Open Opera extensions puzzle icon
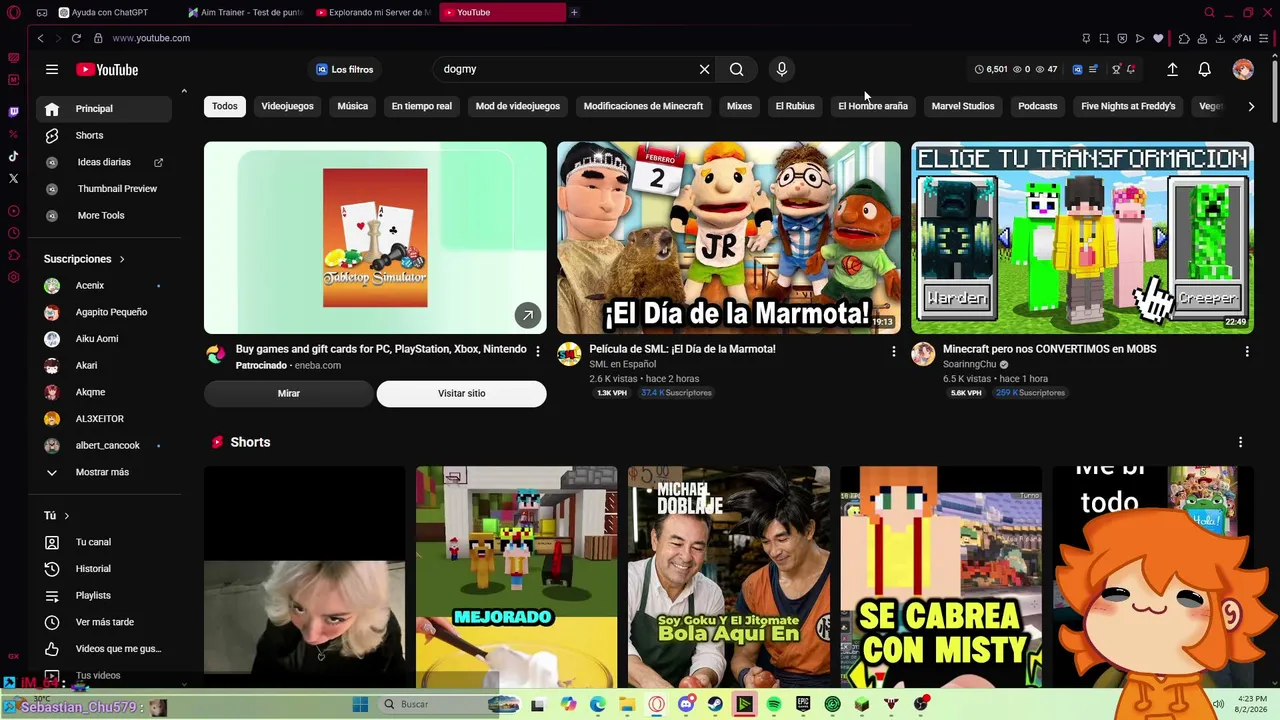 1184,38
